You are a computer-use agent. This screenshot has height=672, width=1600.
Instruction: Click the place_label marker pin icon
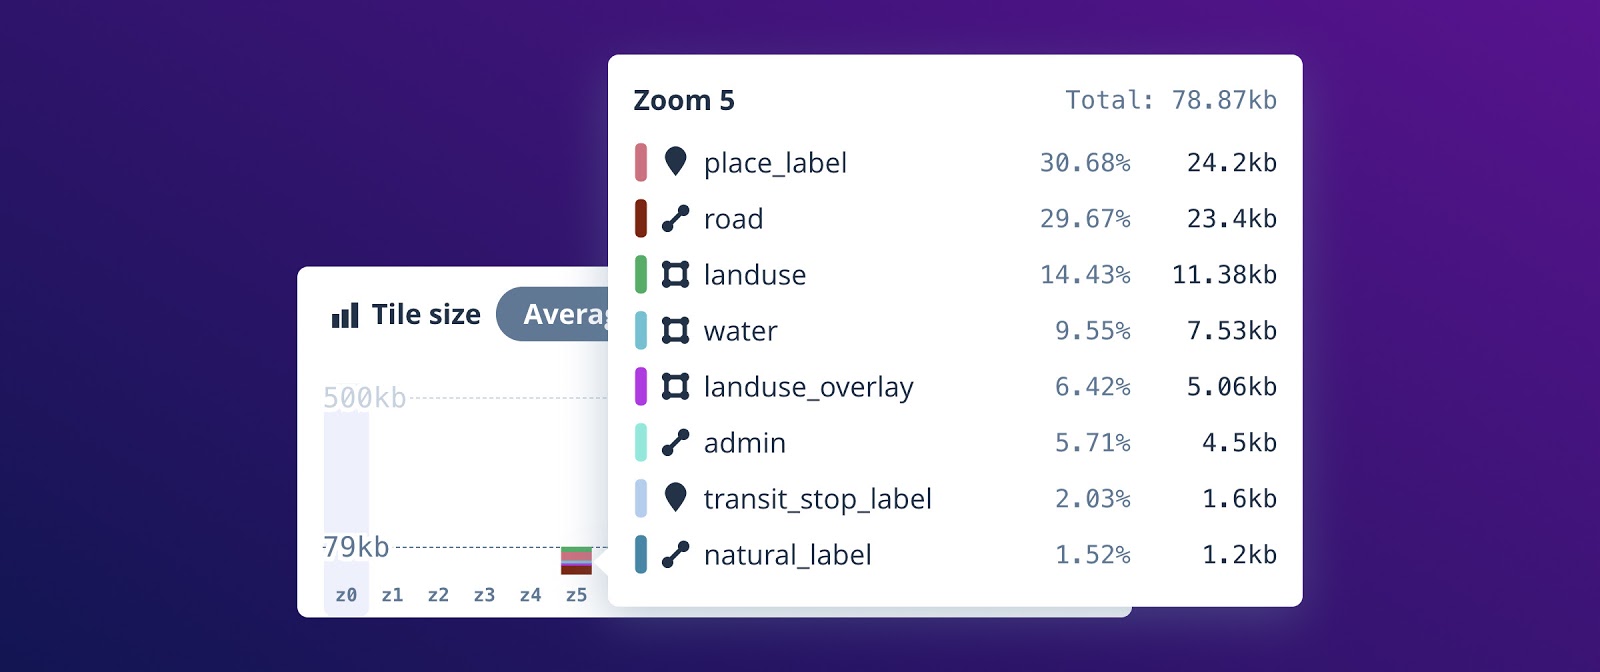pyautogui.click(x=675, y=161)
